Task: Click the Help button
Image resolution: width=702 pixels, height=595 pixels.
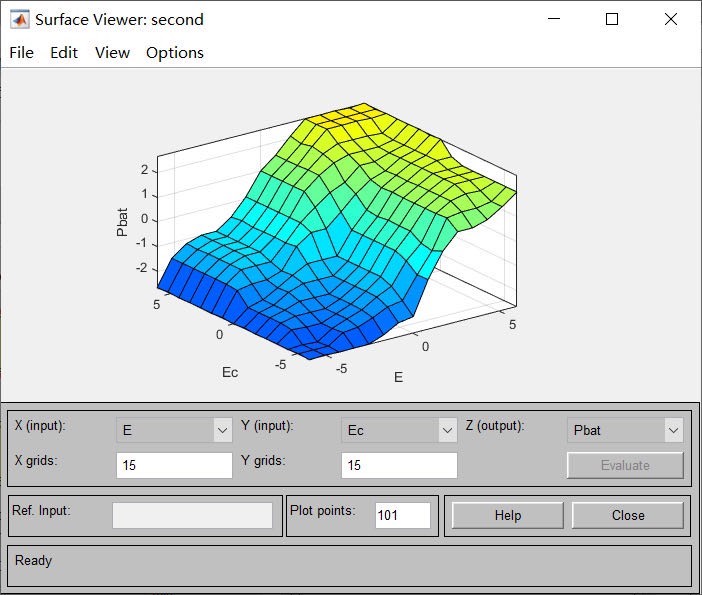Action: coord(508,515)
